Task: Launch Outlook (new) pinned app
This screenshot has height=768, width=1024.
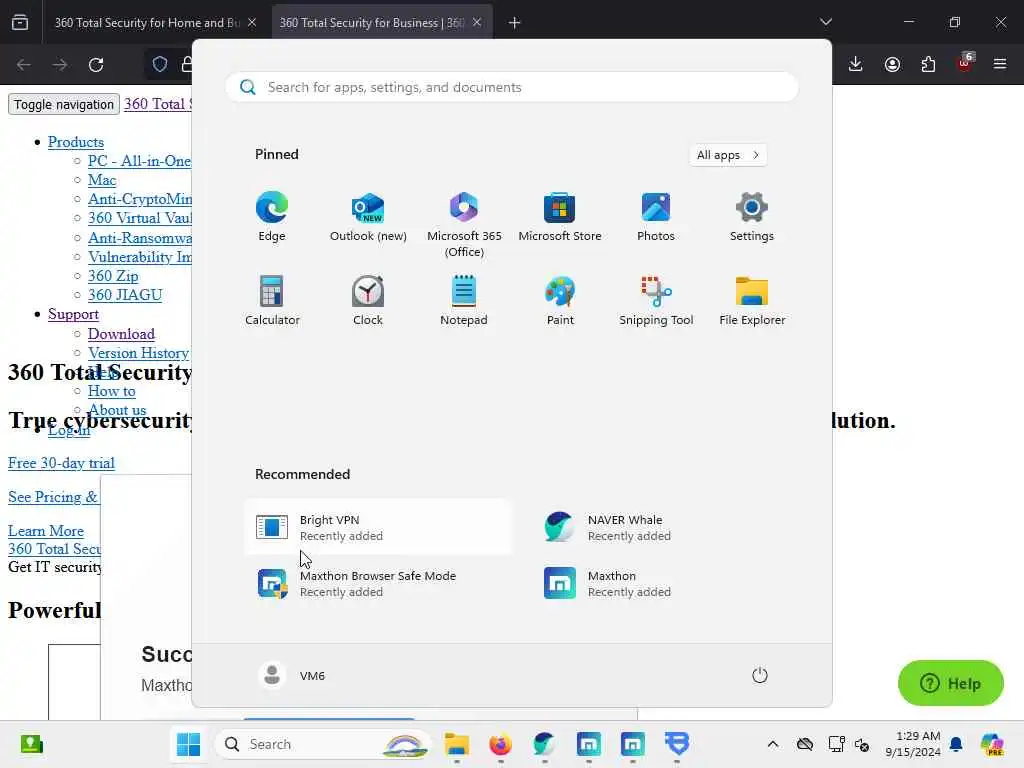Action: click(x=368, y=217)
